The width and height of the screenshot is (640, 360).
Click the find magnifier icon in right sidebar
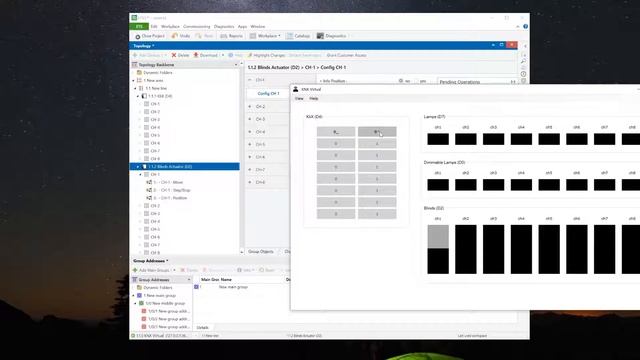523,61
